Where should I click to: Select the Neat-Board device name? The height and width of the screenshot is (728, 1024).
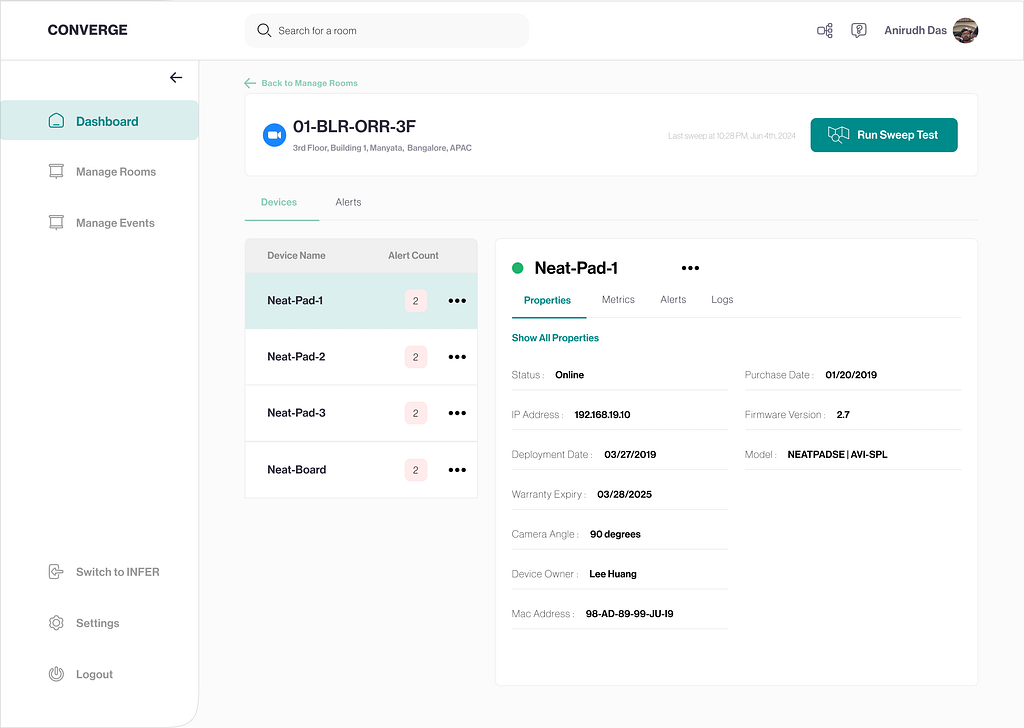296,469
